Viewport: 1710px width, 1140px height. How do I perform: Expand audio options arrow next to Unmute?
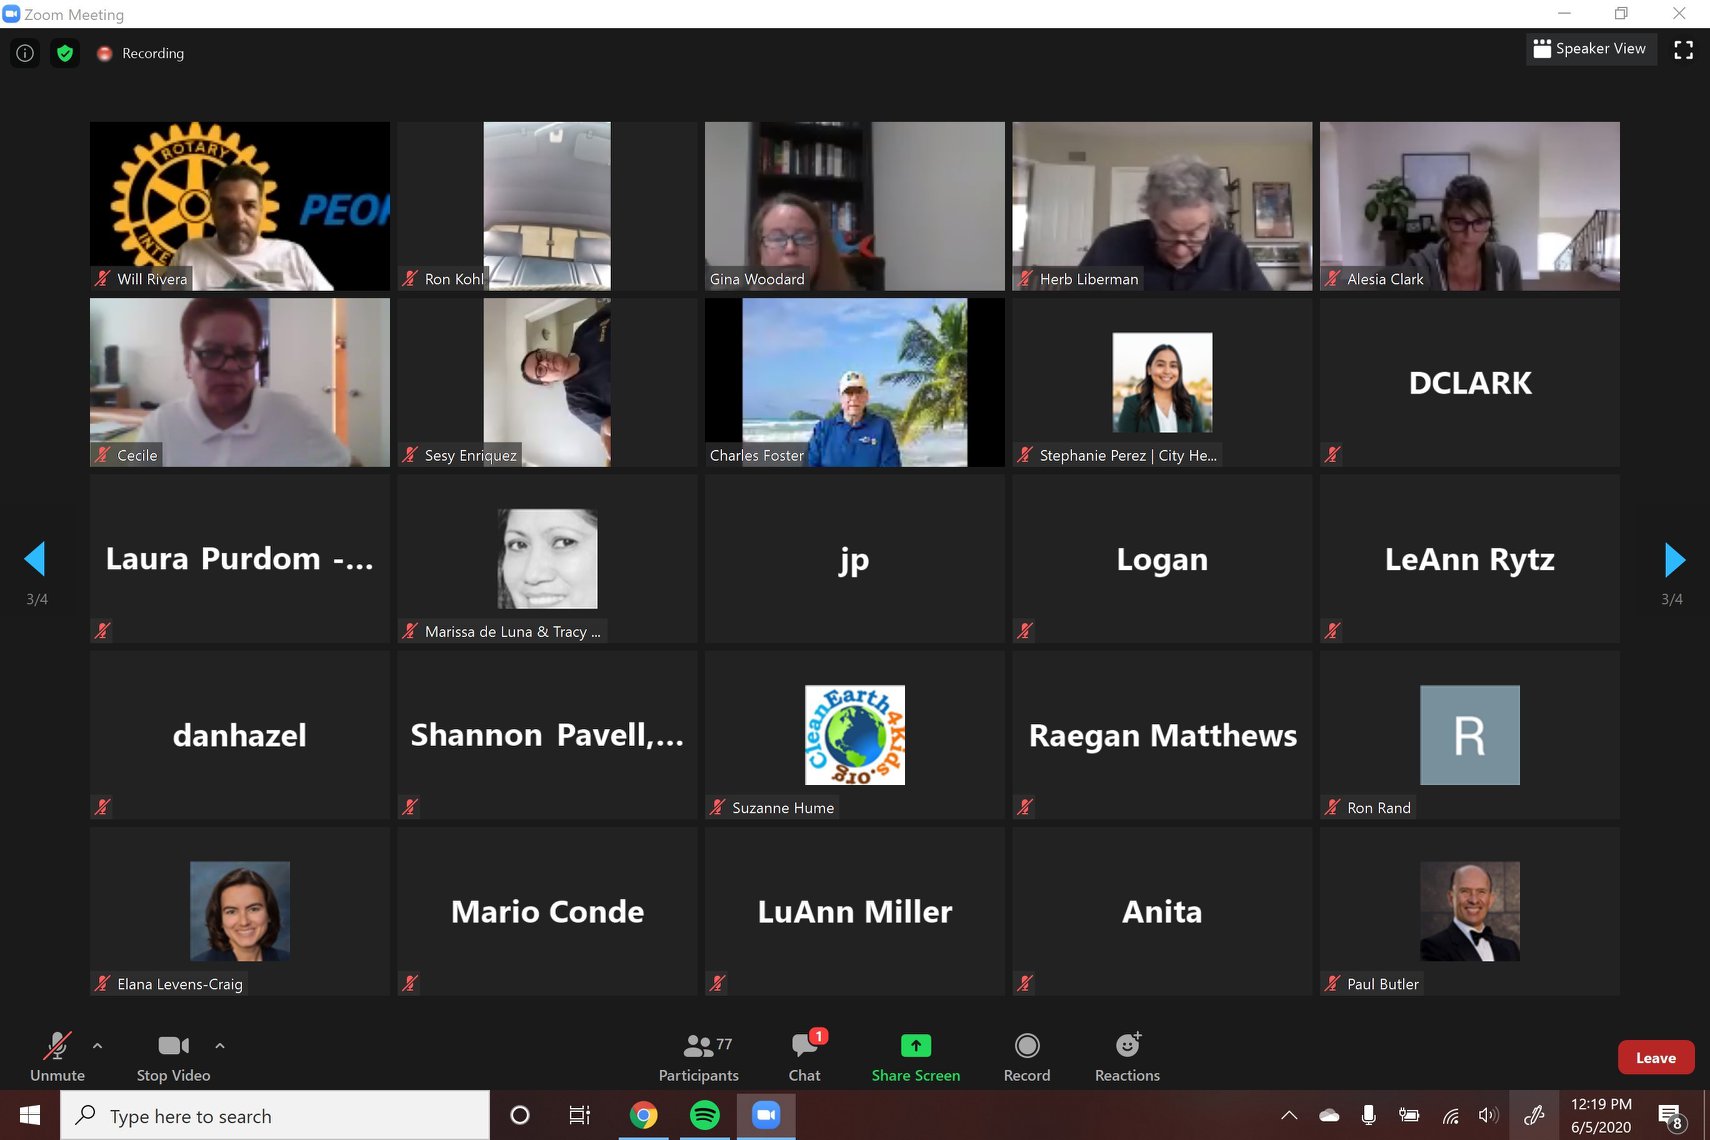[97, 1046]
